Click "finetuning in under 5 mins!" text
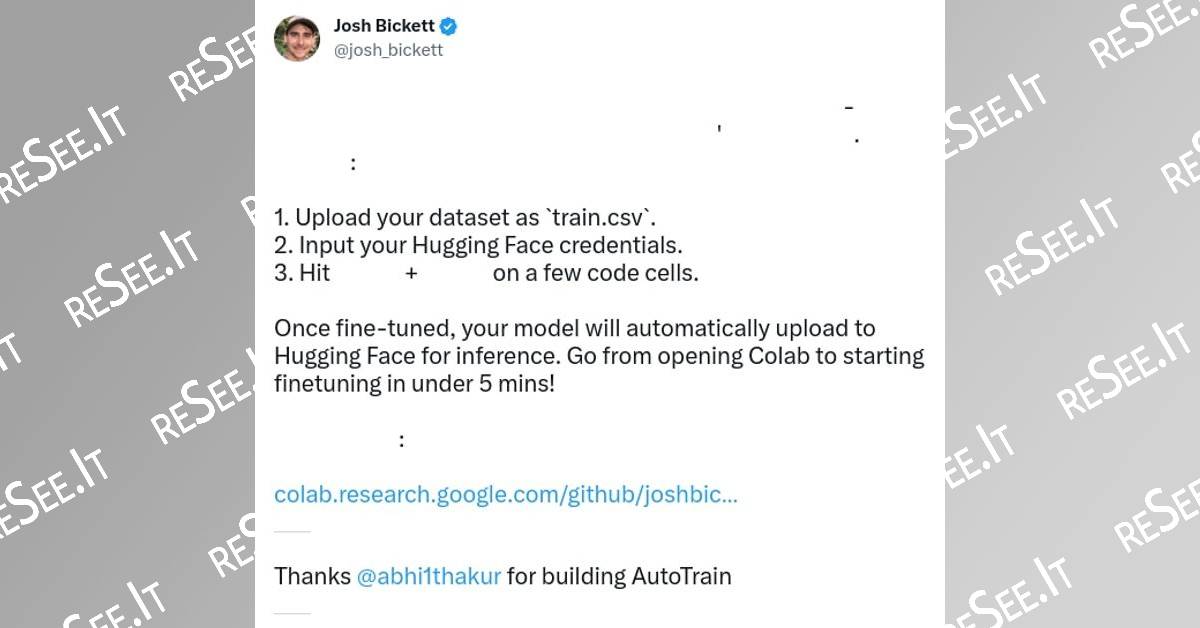The width and height of the screenshot is (1200, 628). [414, 384]
